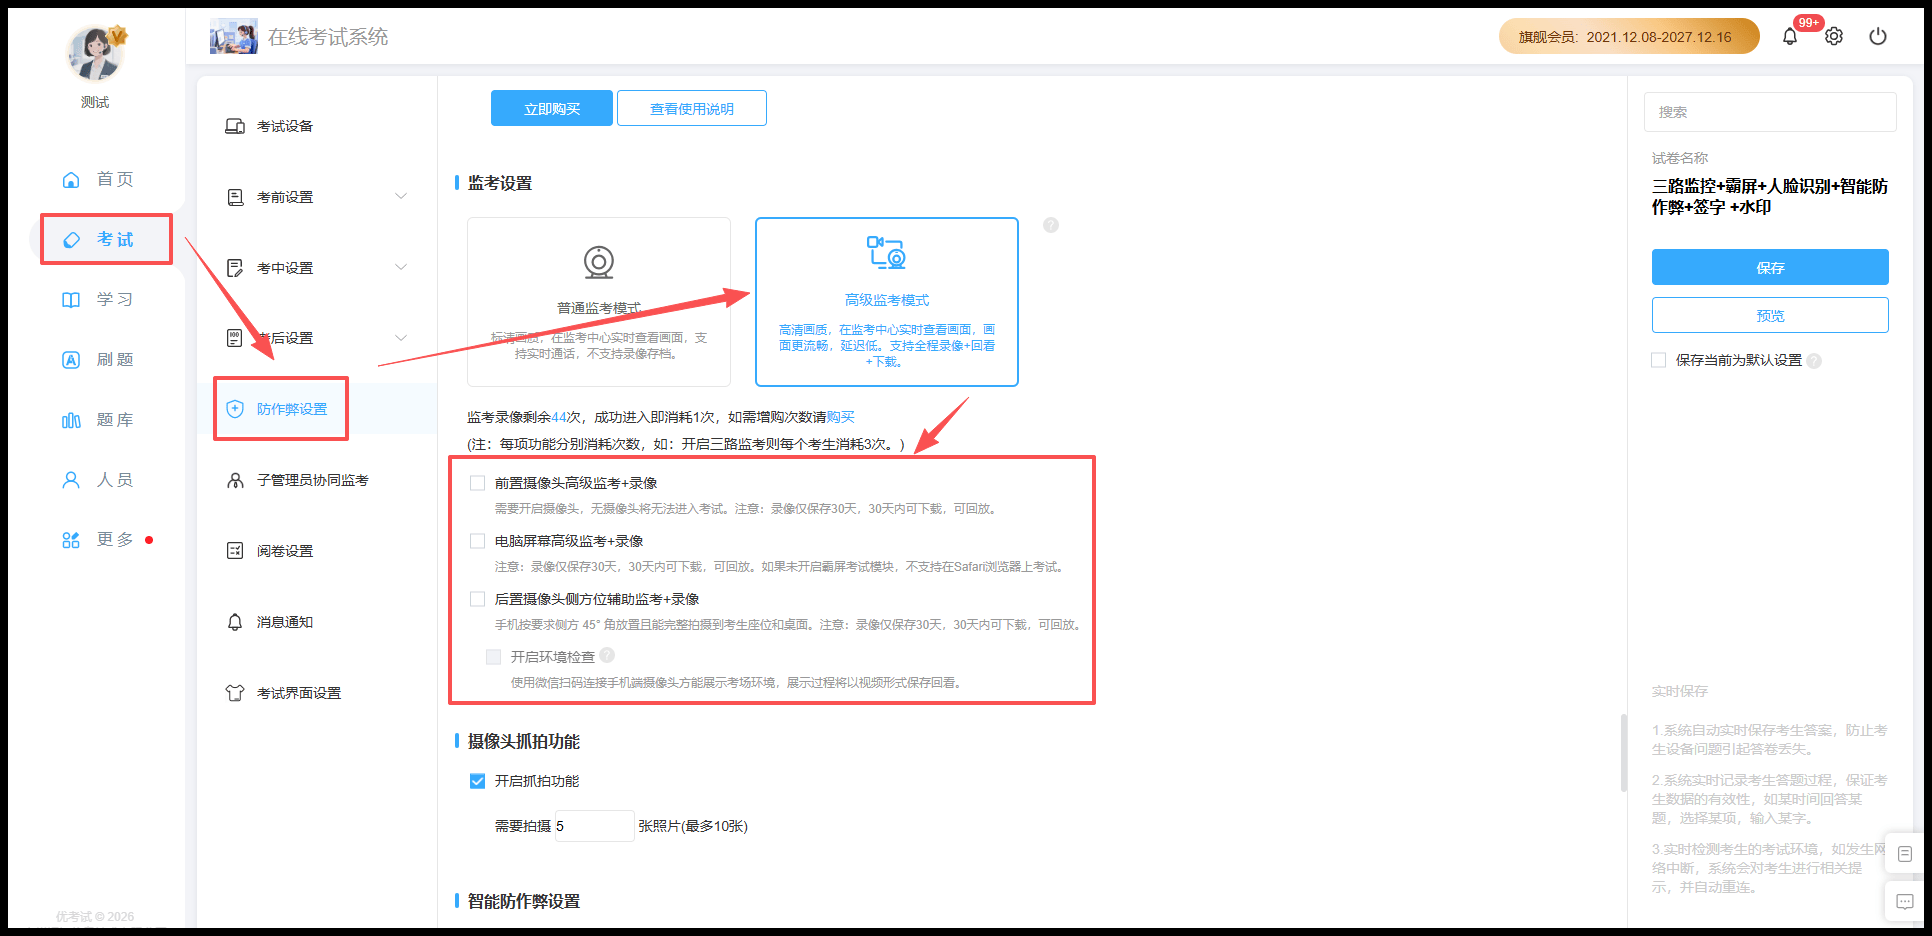1932x936 pixels.
Task: Open 防作弊设置 menu item
Action: [x=317, y=409]
